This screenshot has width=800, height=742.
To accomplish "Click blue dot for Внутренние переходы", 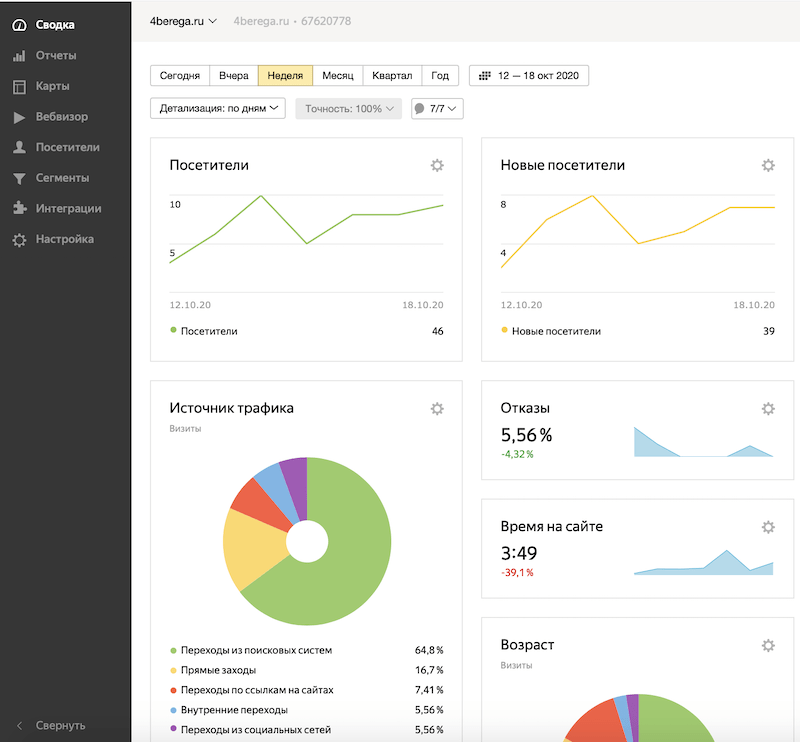I will 173,710.
